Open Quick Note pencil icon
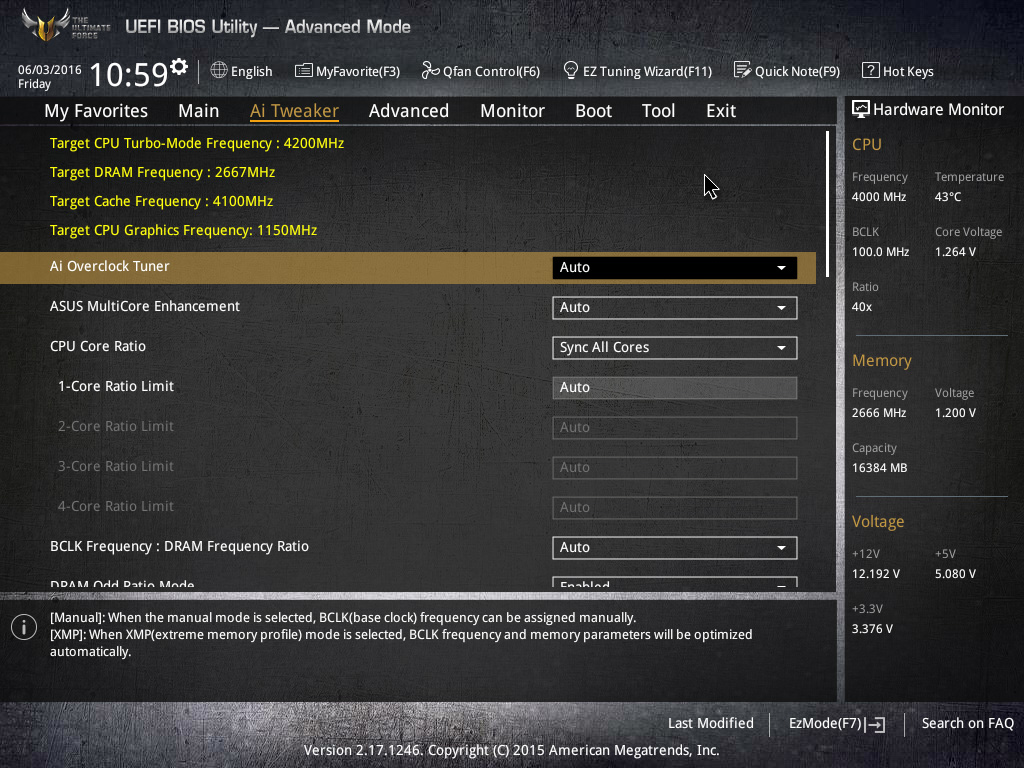This screenshot has width=1024, height=768. click(742, 70)
